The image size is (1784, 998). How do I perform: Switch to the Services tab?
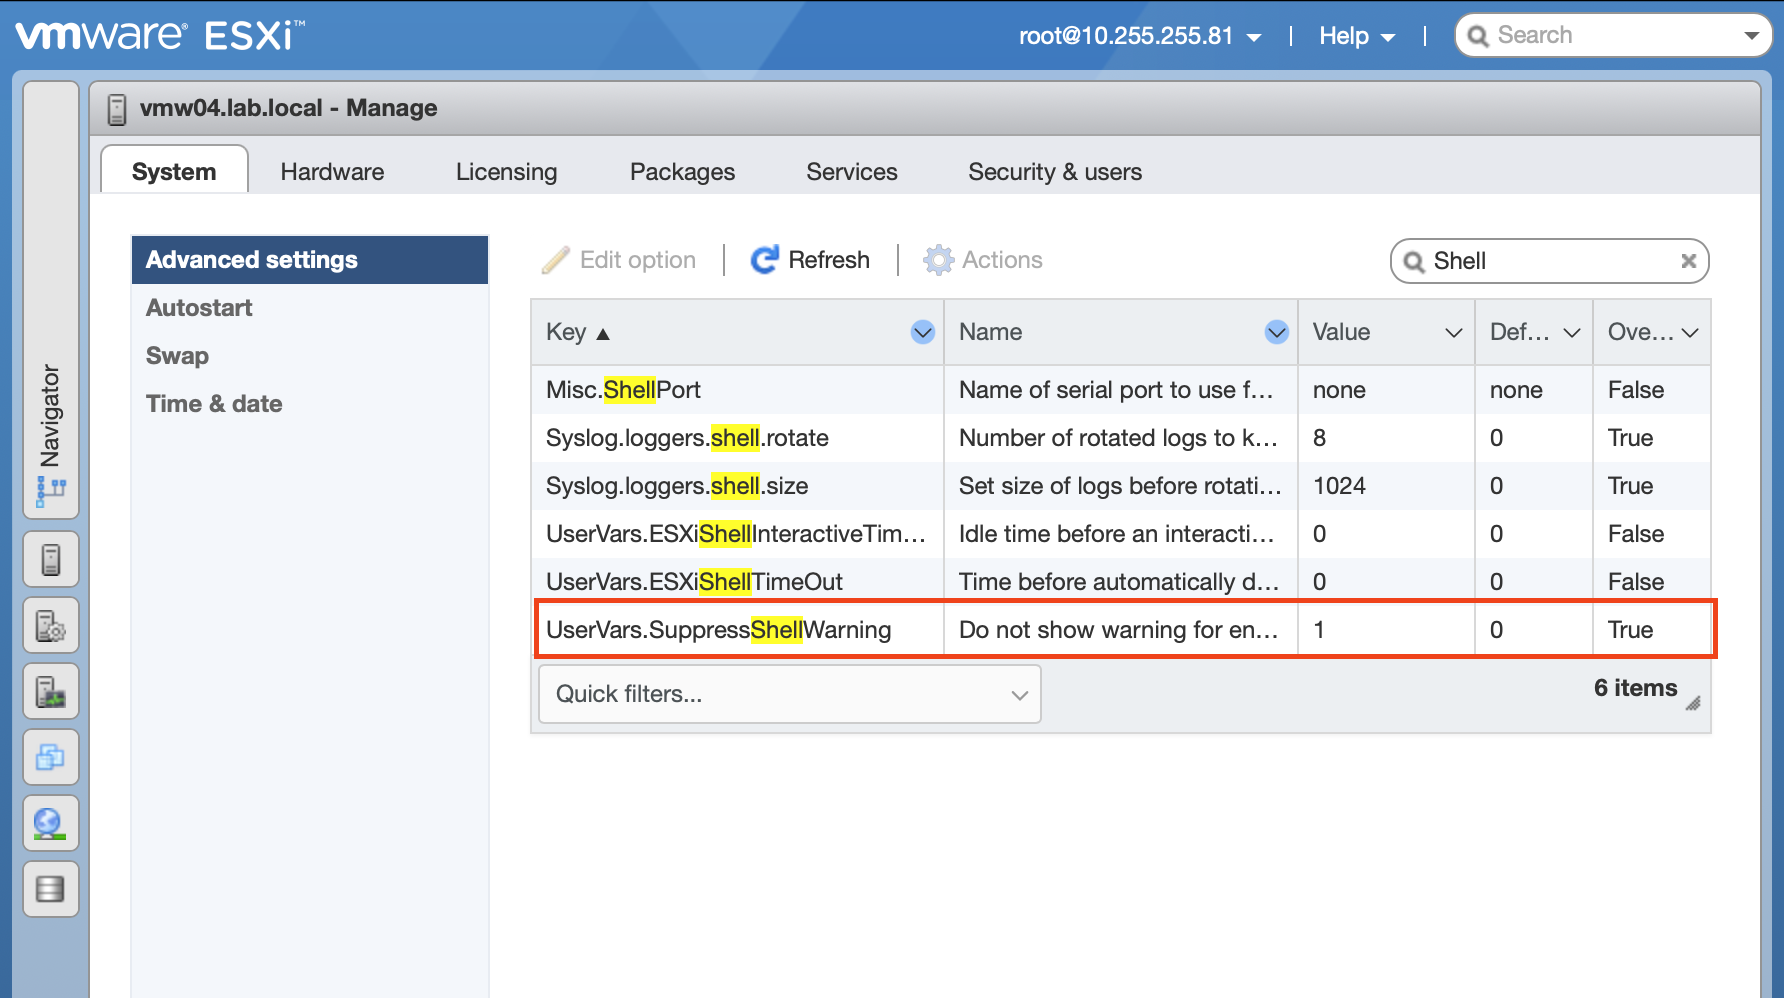pyautogui.click(x=852, y=172)
